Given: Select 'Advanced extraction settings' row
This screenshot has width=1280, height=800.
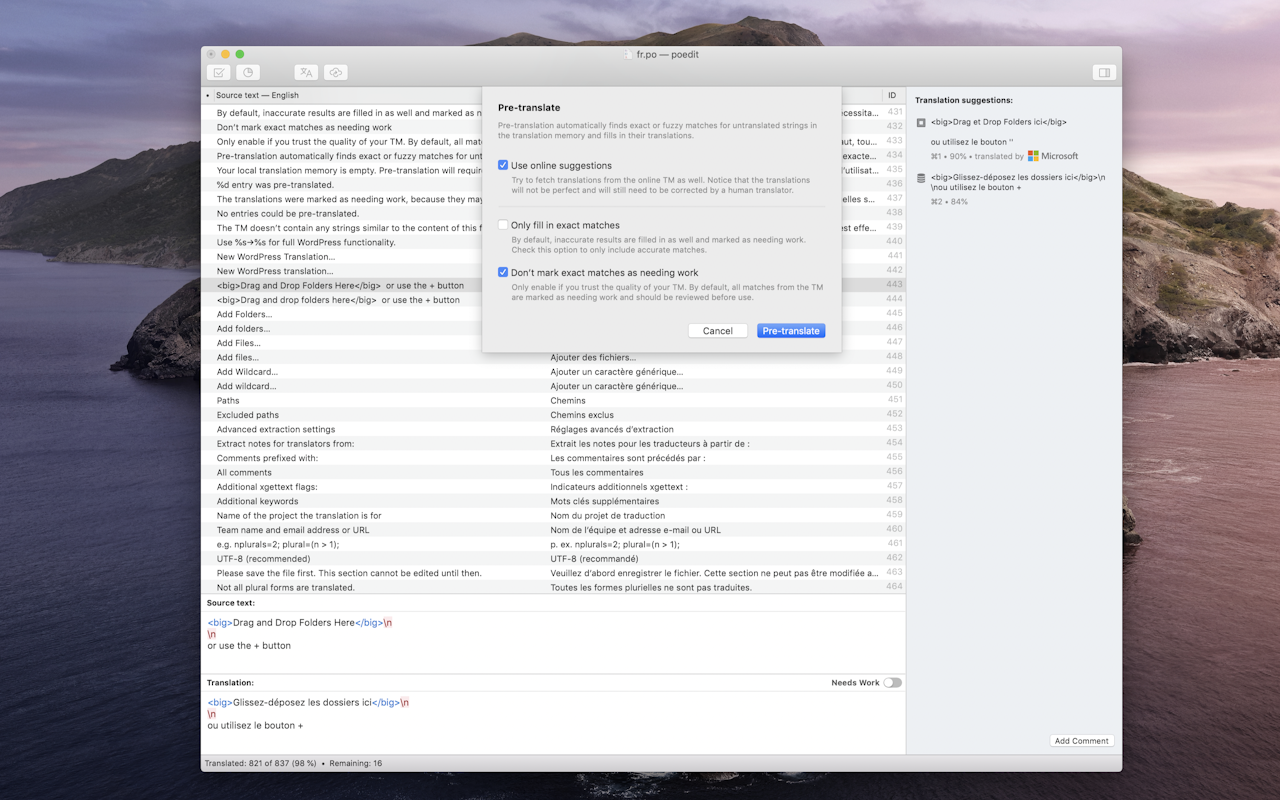Looking at the screenshot, I should pos(553,429).
